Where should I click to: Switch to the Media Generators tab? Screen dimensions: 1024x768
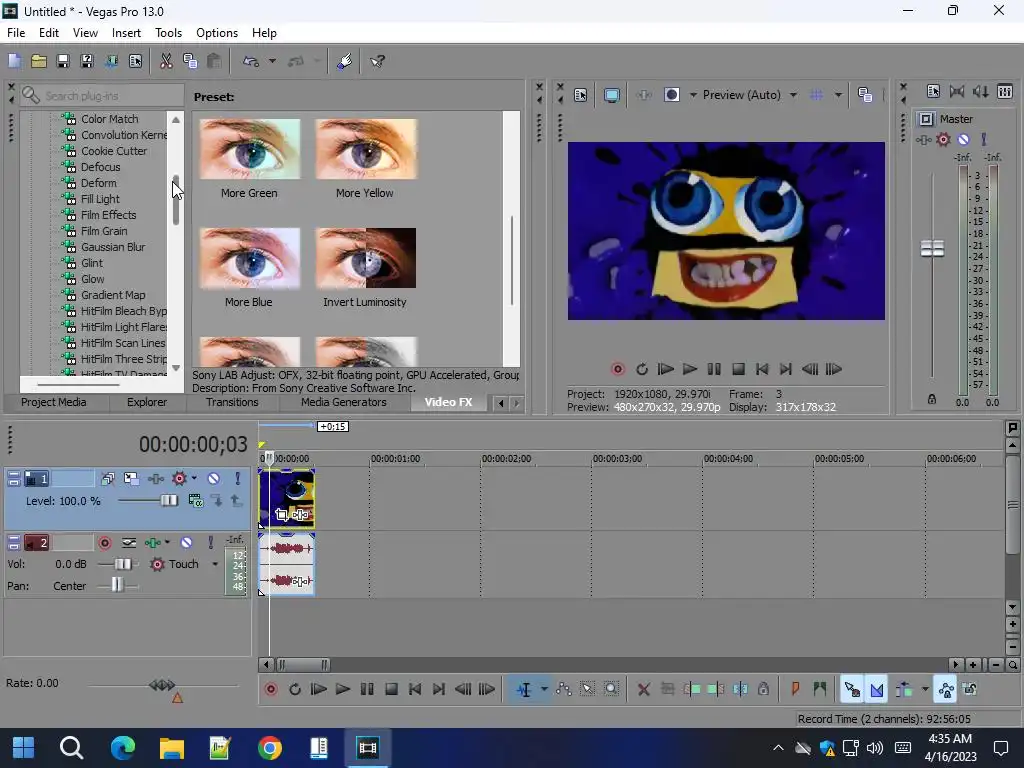point(344,402)
